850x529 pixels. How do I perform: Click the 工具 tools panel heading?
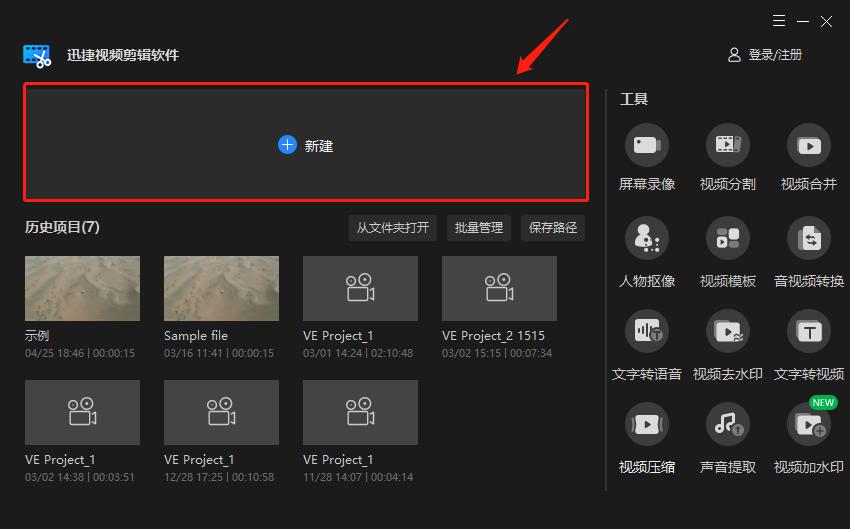(634, 99)
